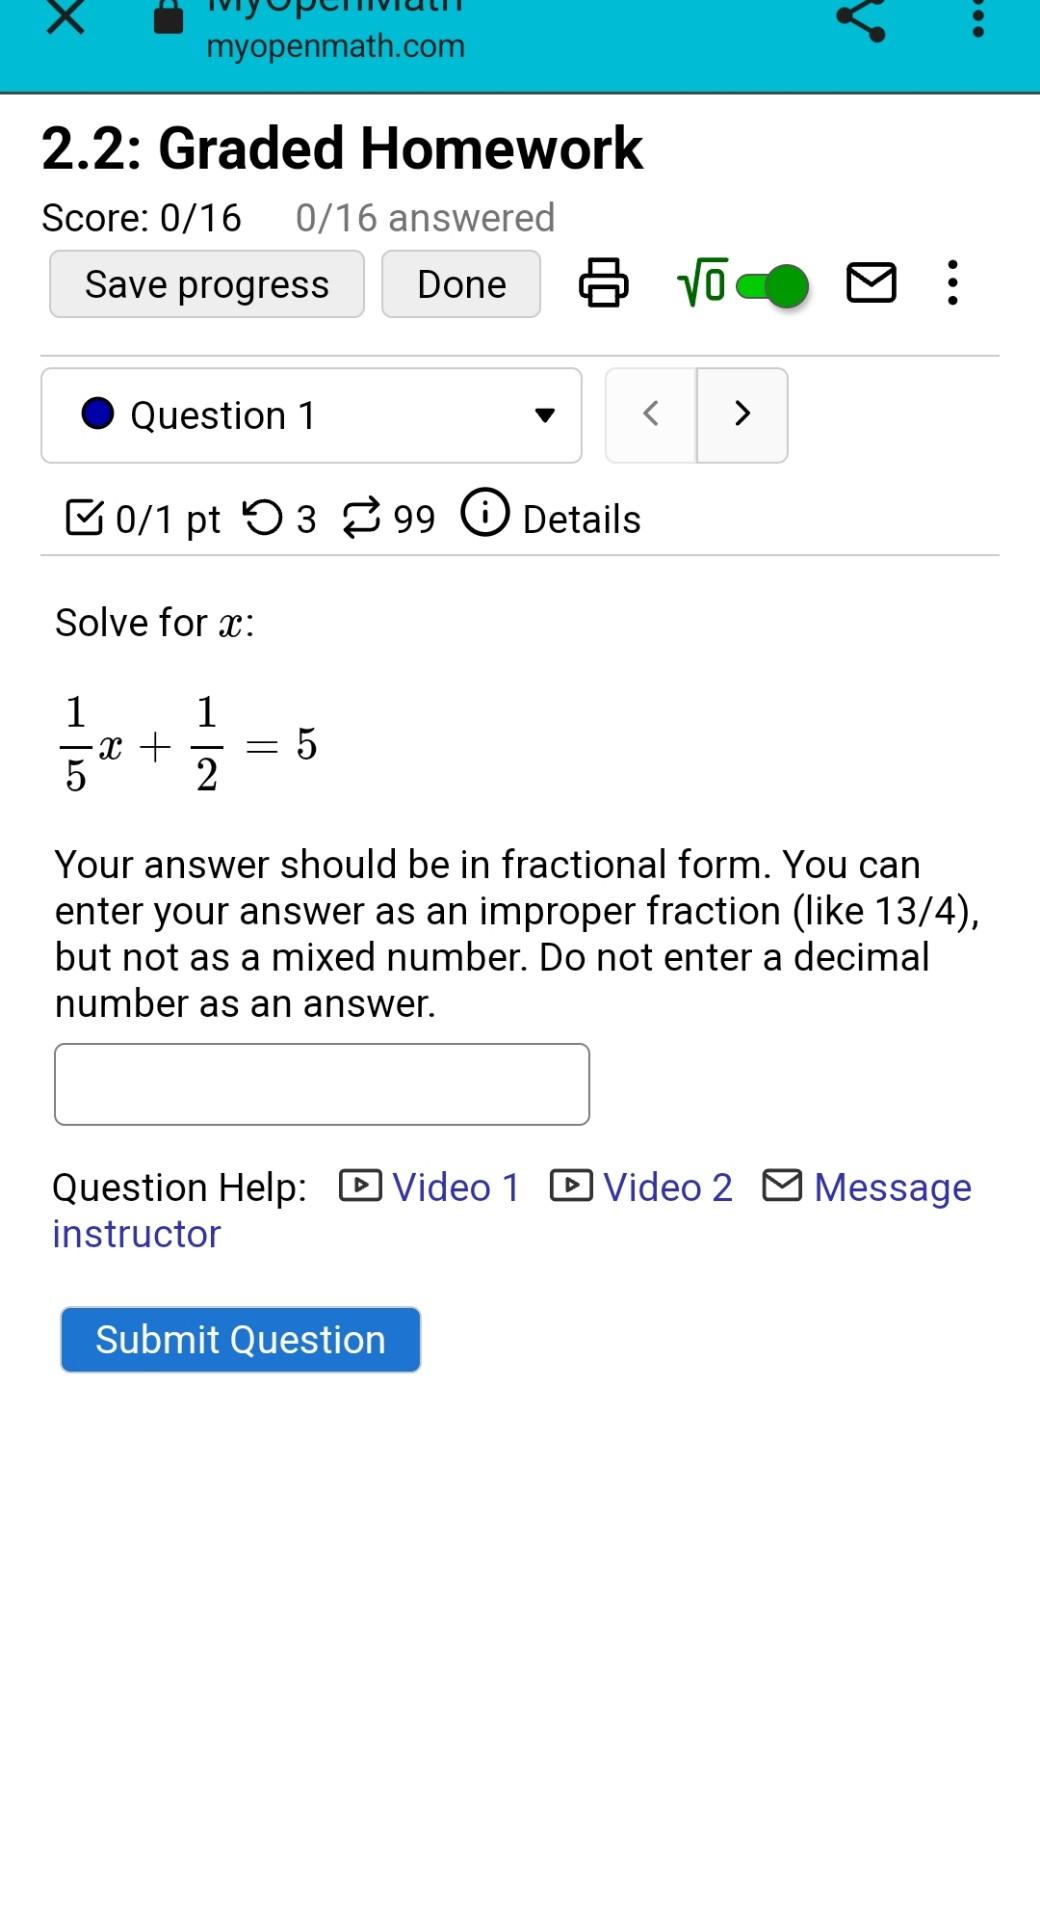Go to the next question with right chevron

[x=742, y=414]
